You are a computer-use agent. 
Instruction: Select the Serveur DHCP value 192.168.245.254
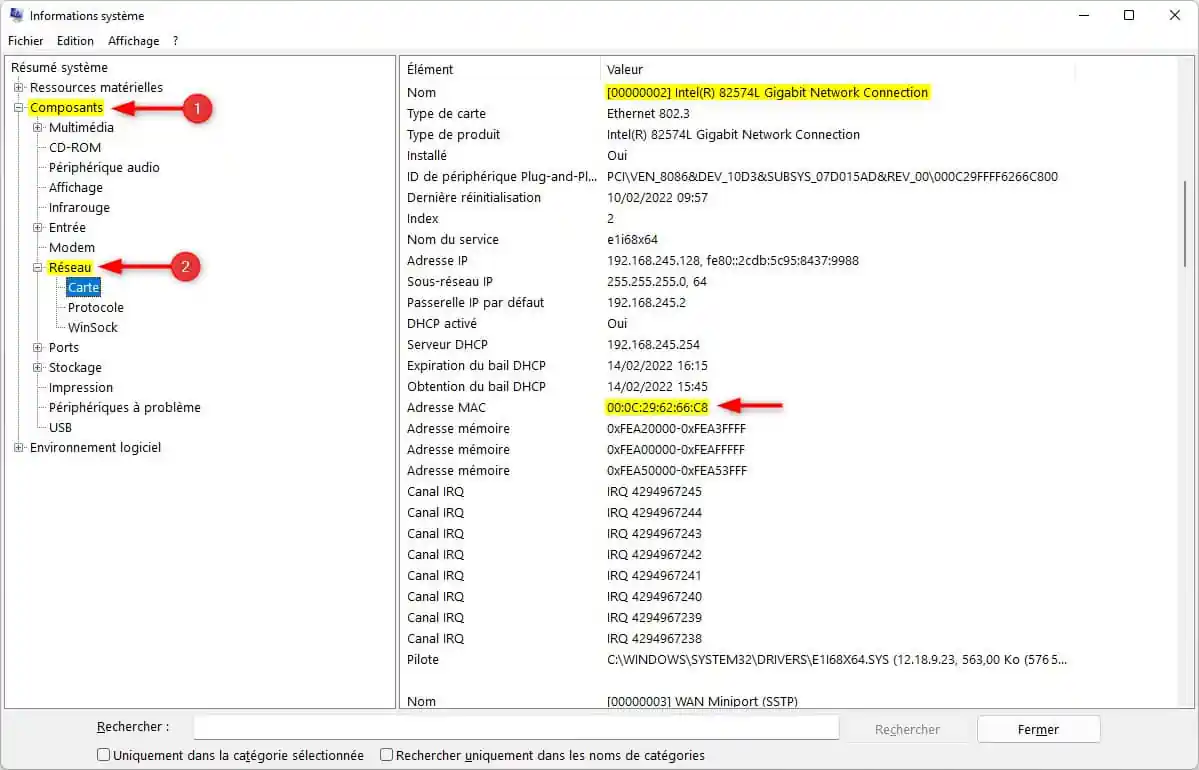pyautogui.click(x=653, y=345)
